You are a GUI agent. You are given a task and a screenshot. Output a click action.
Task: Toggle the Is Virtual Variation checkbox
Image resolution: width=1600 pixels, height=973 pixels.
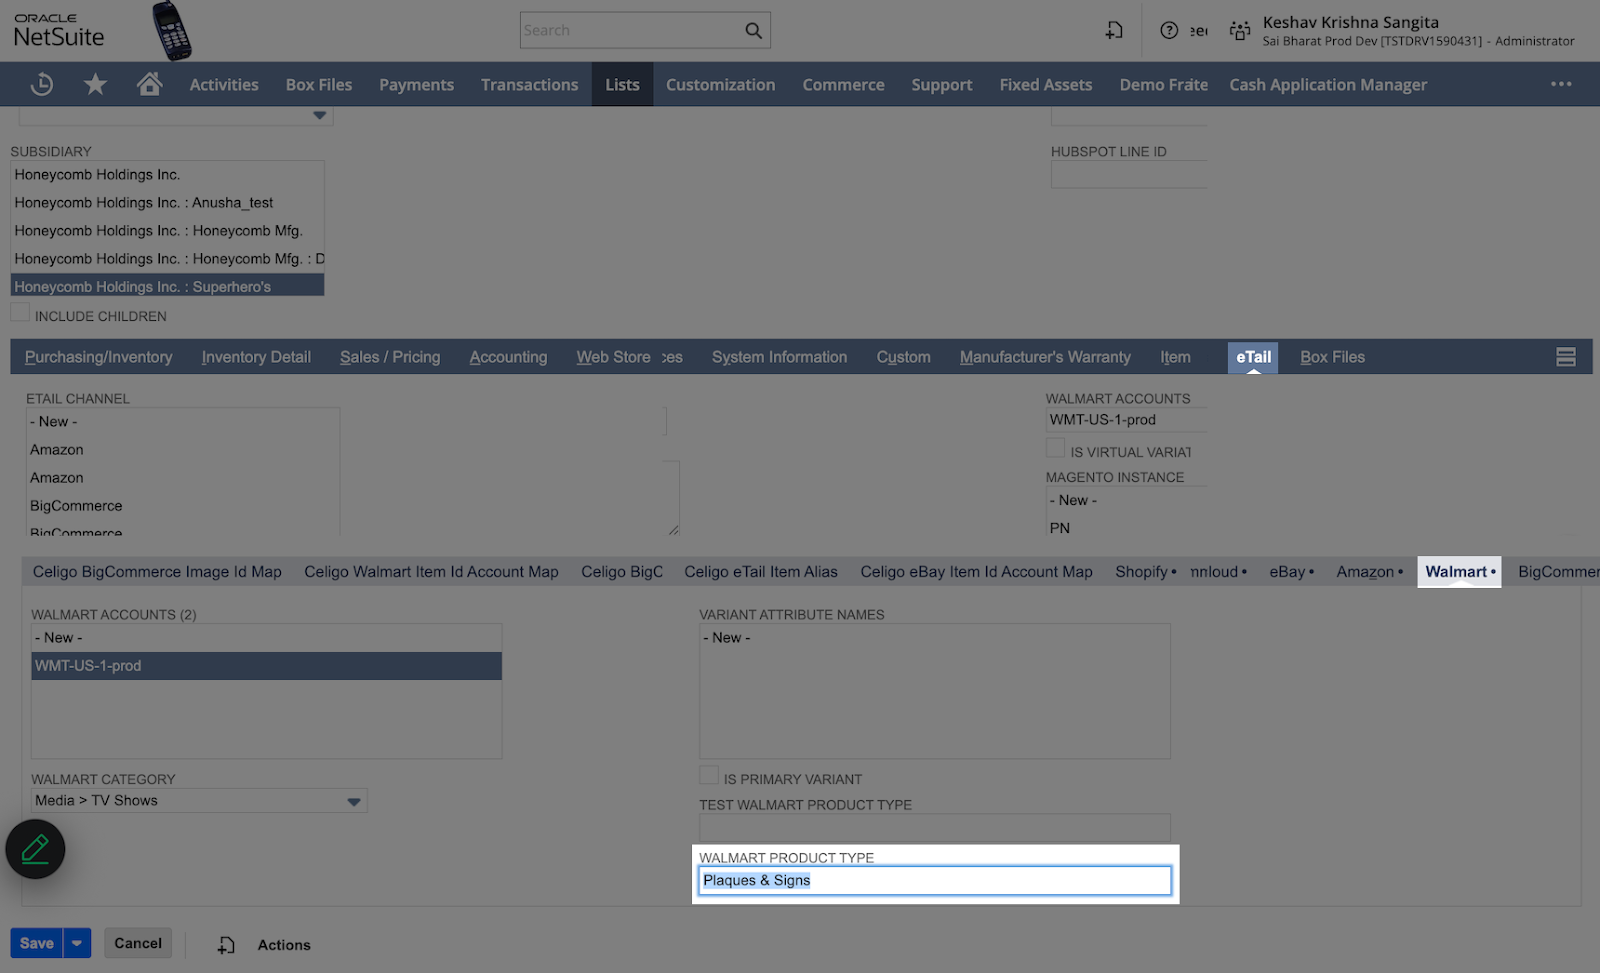(1055, 448)
